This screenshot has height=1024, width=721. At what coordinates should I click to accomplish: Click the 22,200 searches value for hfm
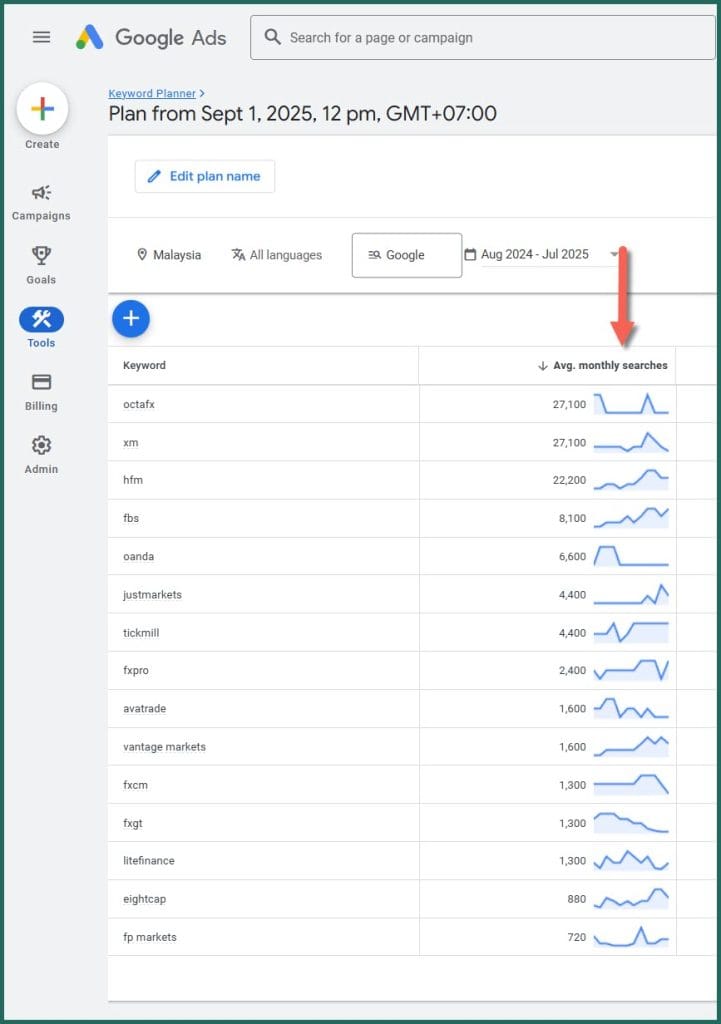click(x=569, y=481)
